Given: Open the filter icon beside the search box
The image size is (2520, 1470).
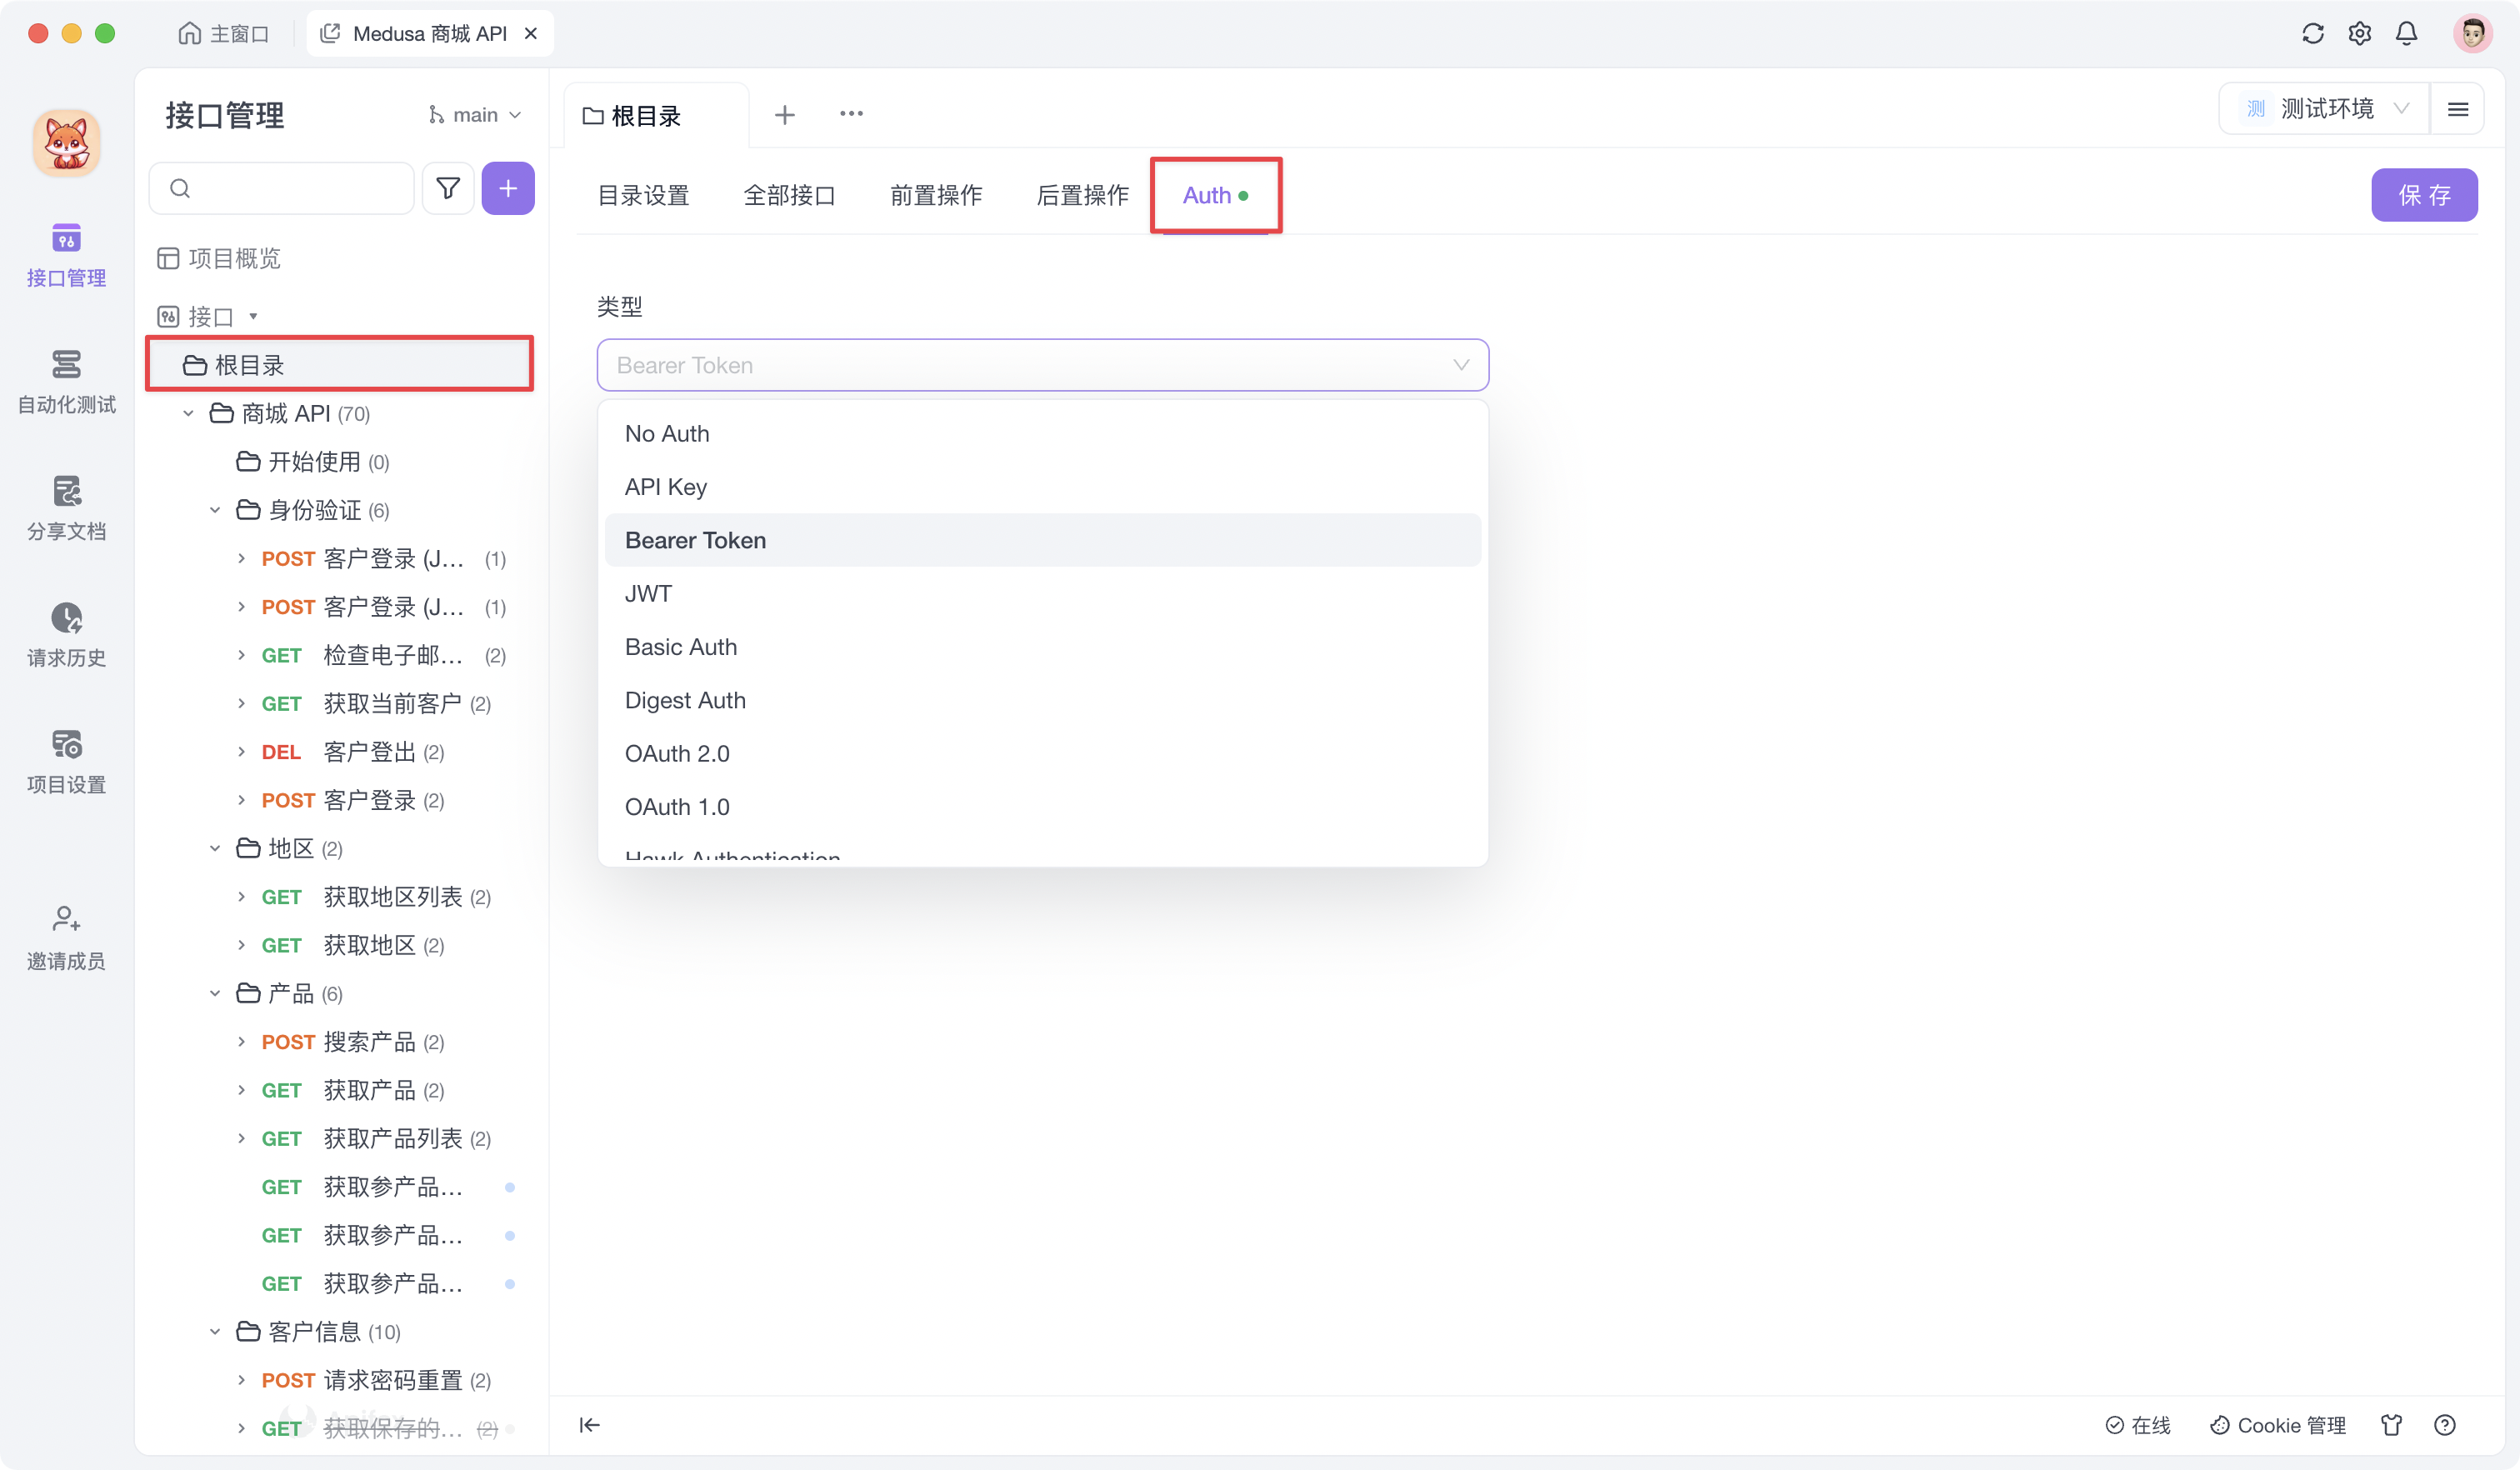Looking at the screenshot, I should [x=447, y=188].
